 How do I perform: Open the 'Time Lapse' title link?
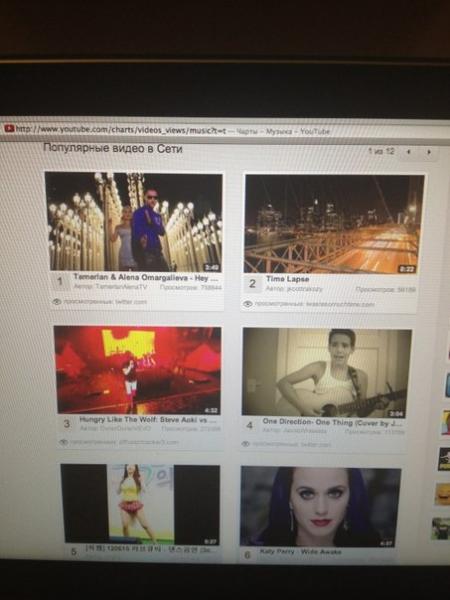[x=287, y=279]
